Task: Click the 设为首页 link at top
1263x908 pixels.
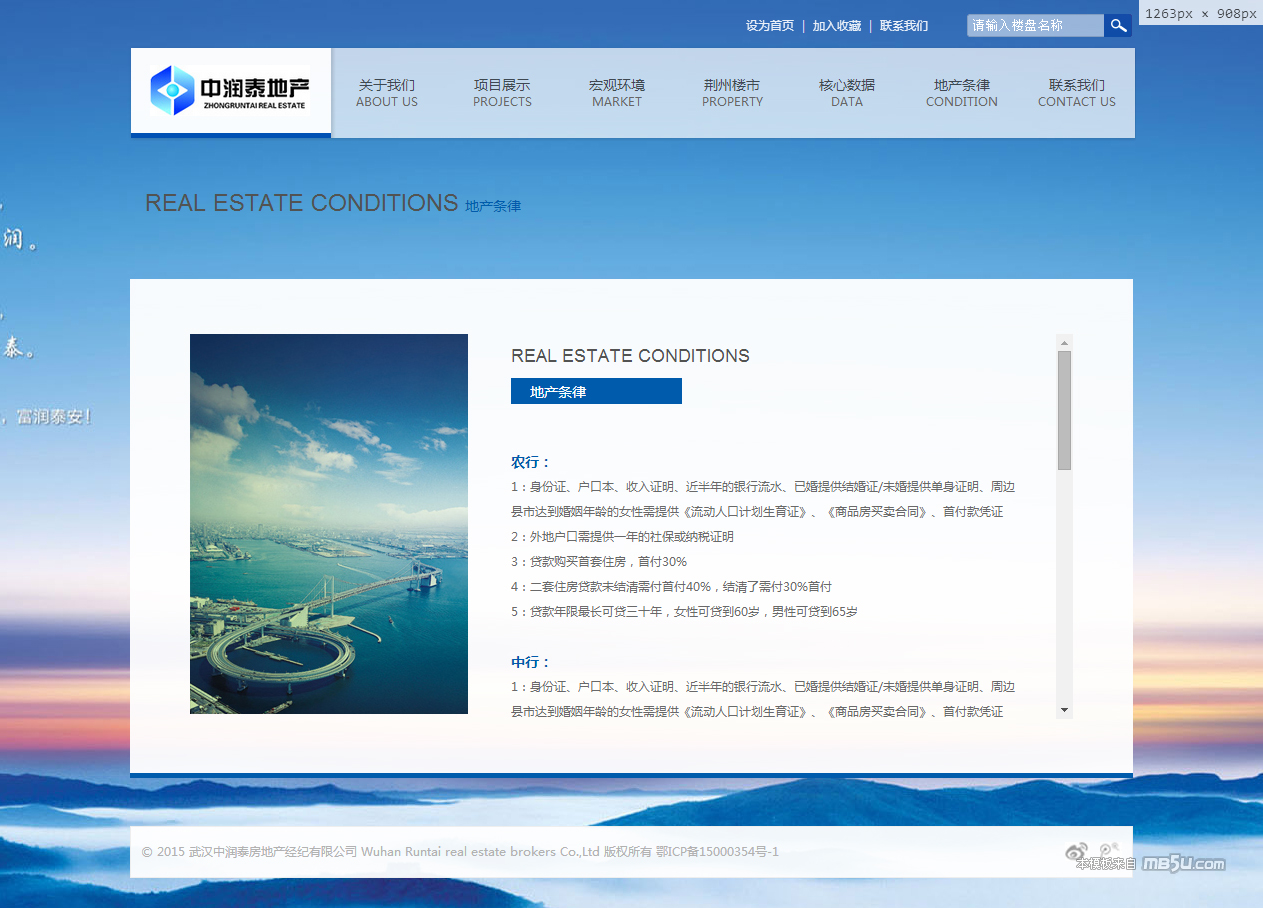Action: (770, 26)
